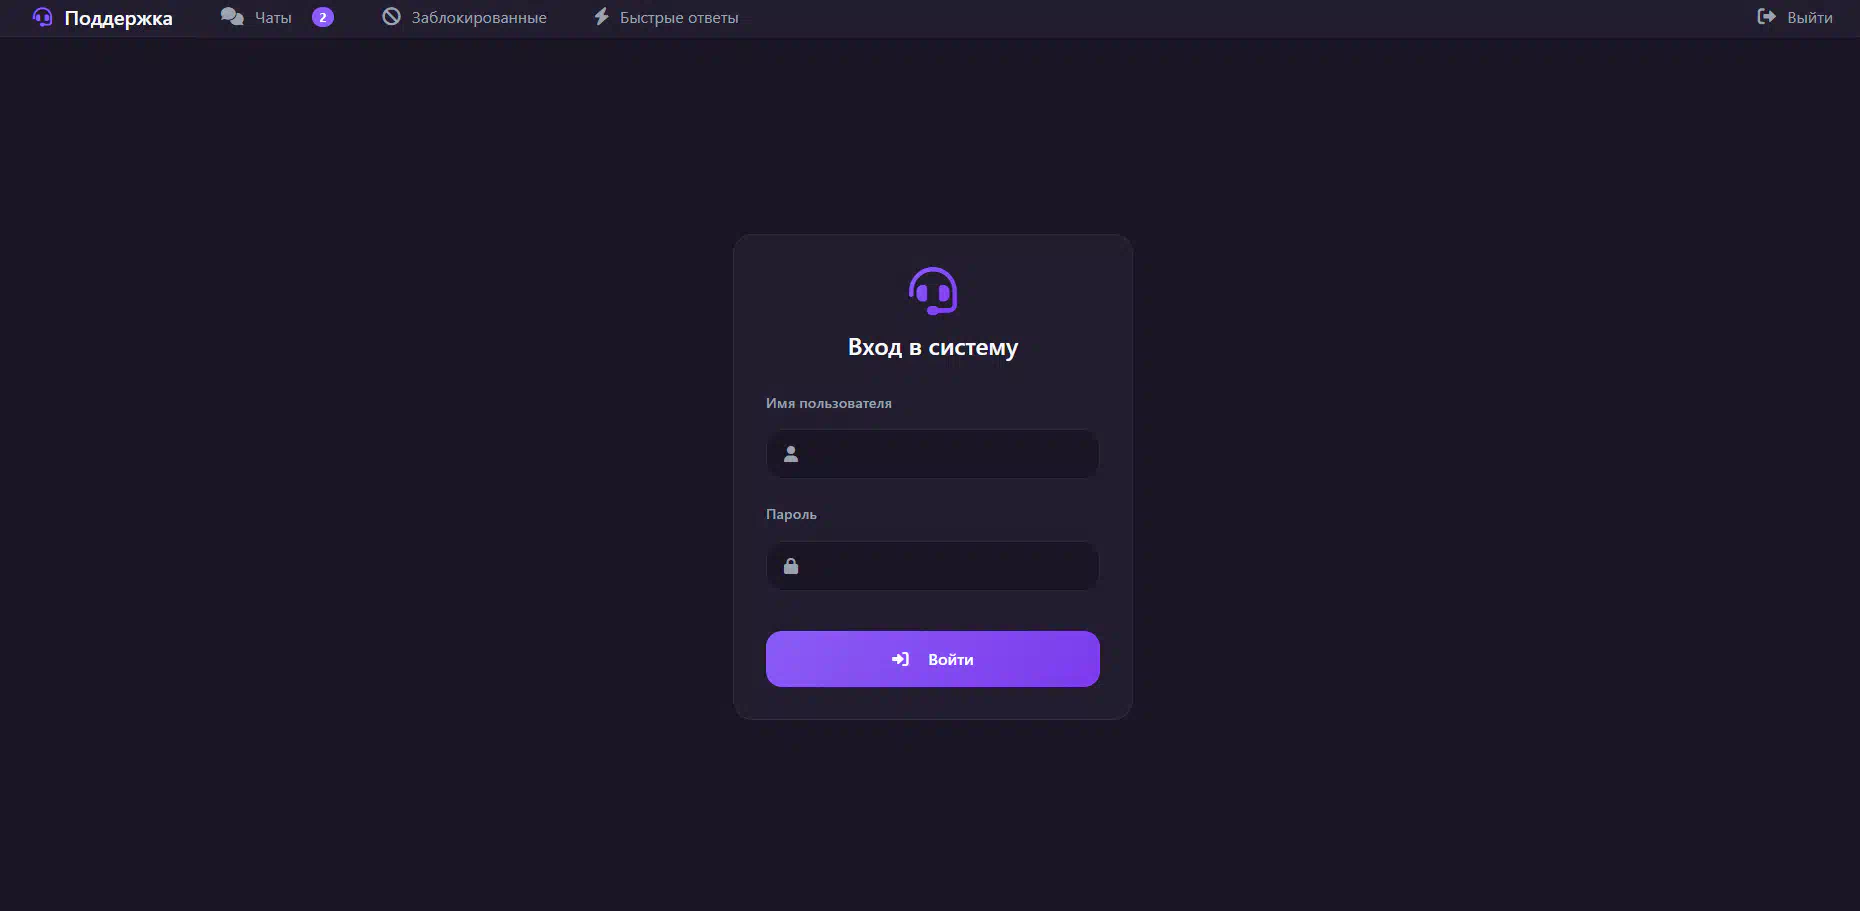
Task: Click the unread chats badge showing 2
Action: pos(322,17)
